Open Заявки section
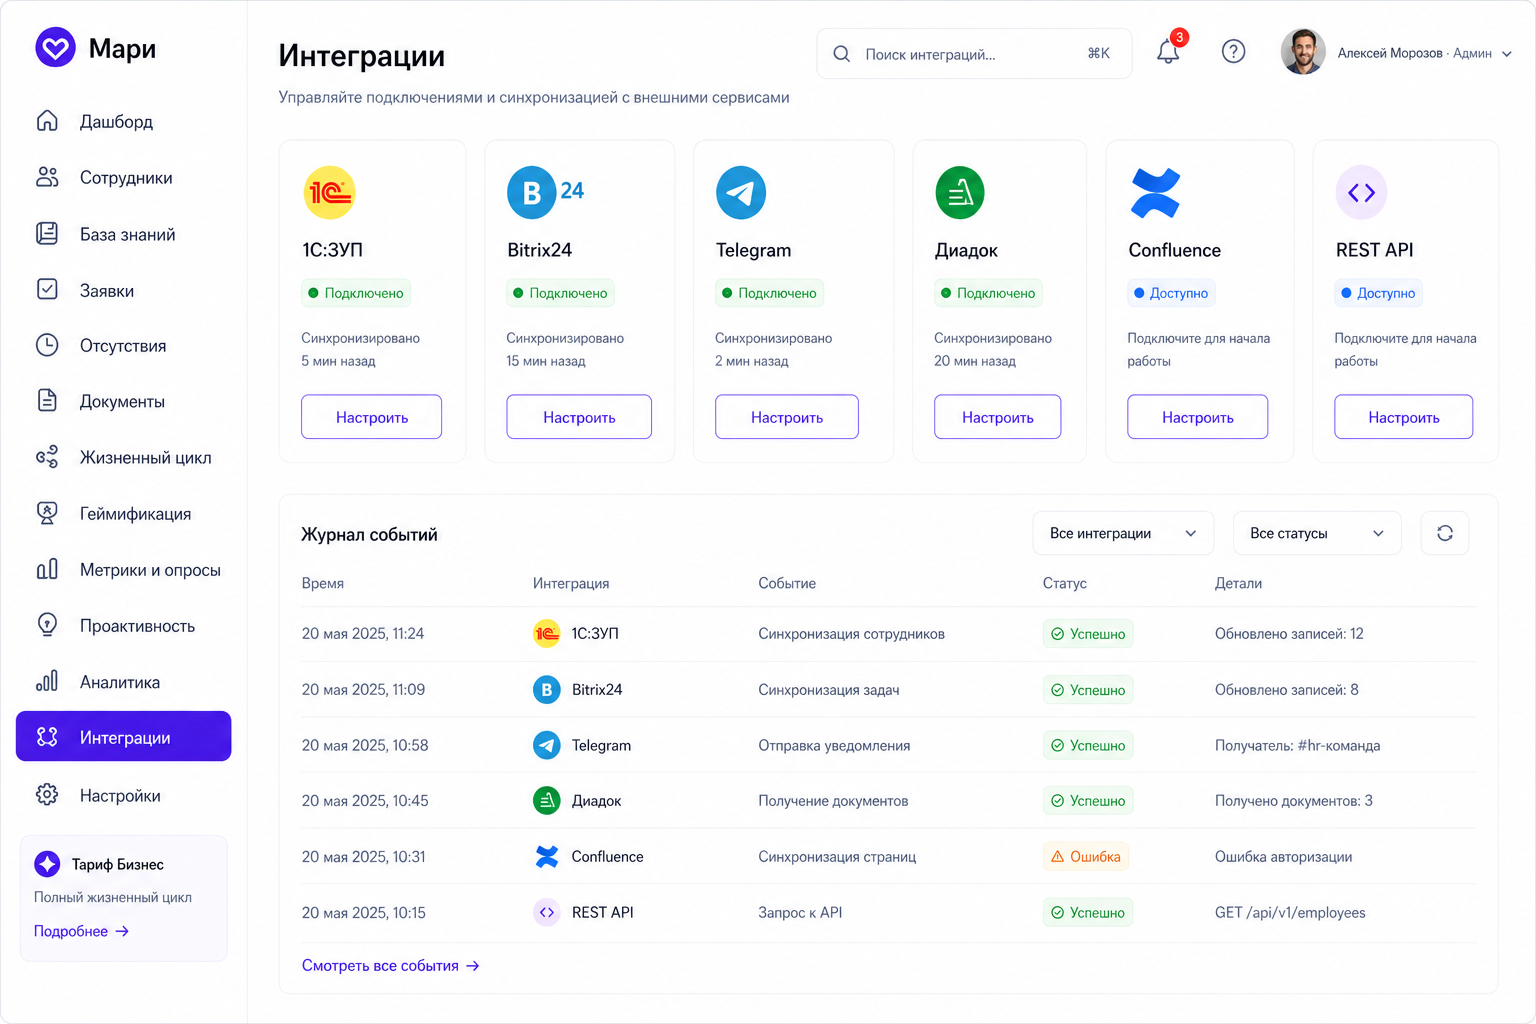Screen dimensions: 1536x1024 click(x=123, y=290)
